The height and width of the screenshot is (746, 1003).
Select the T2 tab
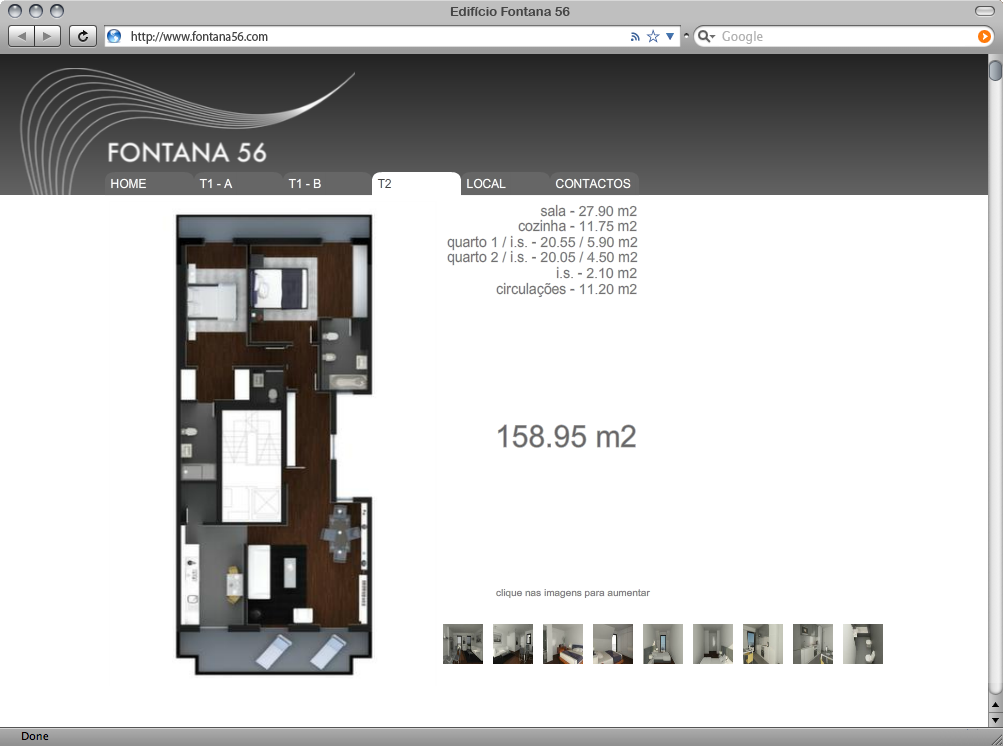coord(416,184)
